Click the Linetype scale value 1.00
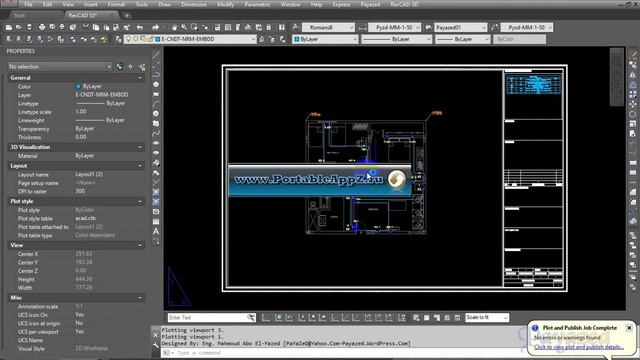This screenshot has width=640, height=360. pos(81,111)
